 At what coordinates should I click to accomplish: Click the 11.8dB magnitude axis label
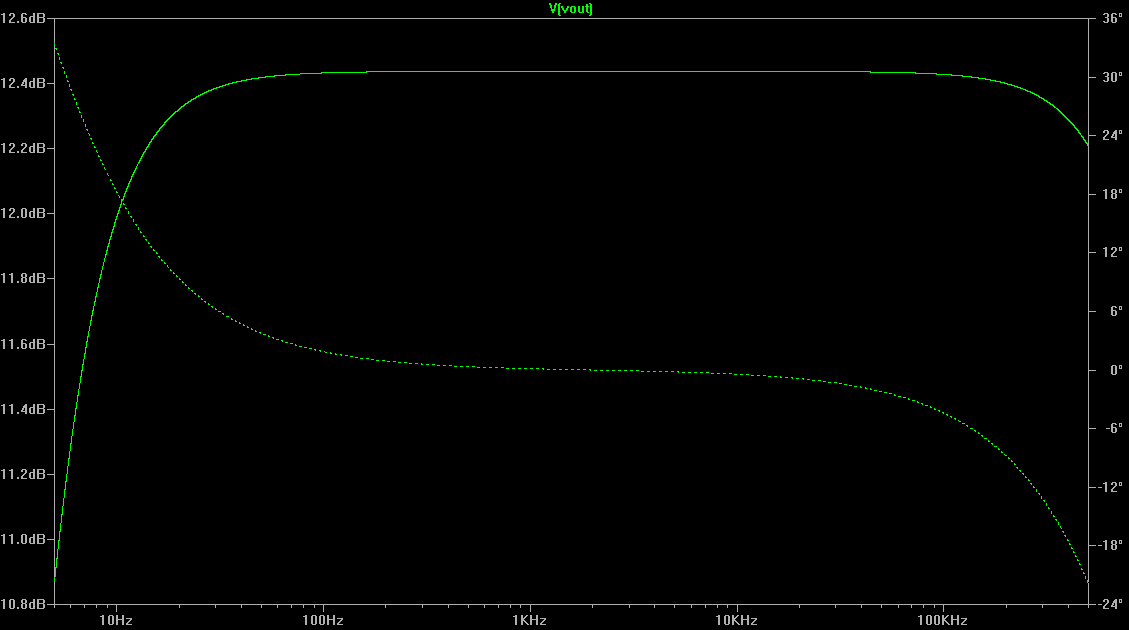pyautogui.click(x=23, y=279)
